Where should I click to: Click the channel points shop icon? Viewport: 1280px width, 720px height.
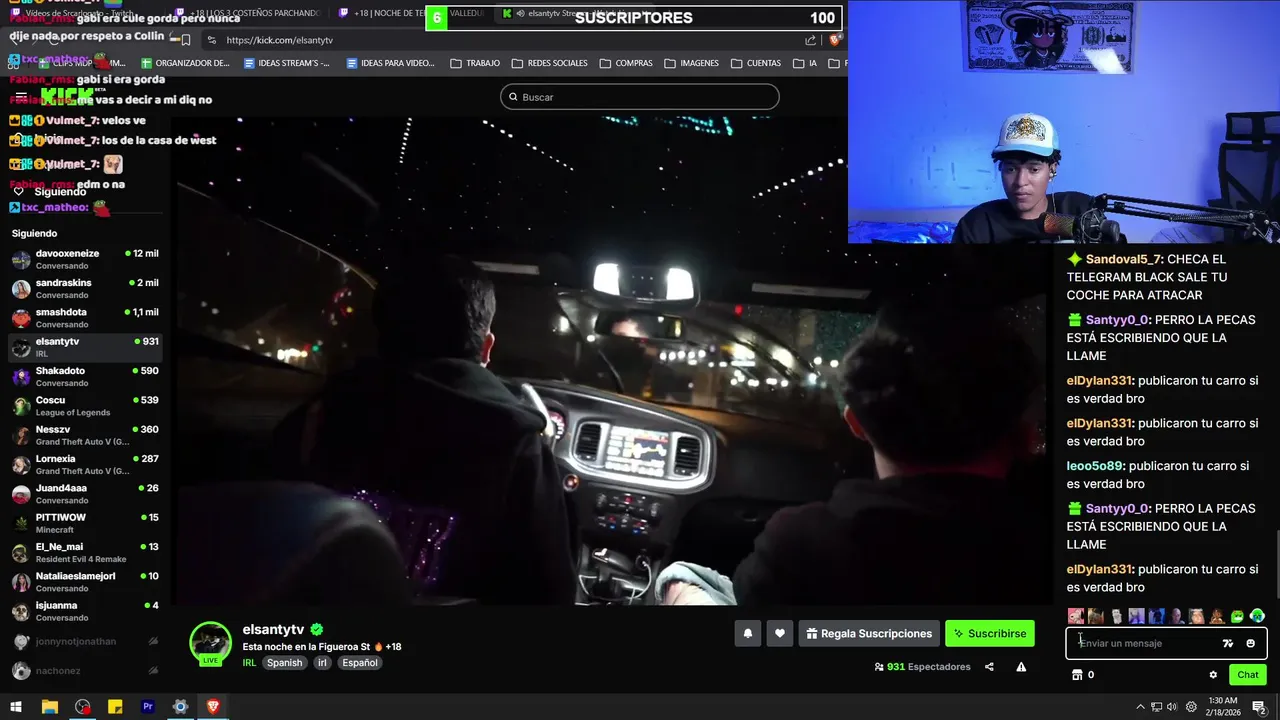pyautogui.click(x=1077, y=675)
